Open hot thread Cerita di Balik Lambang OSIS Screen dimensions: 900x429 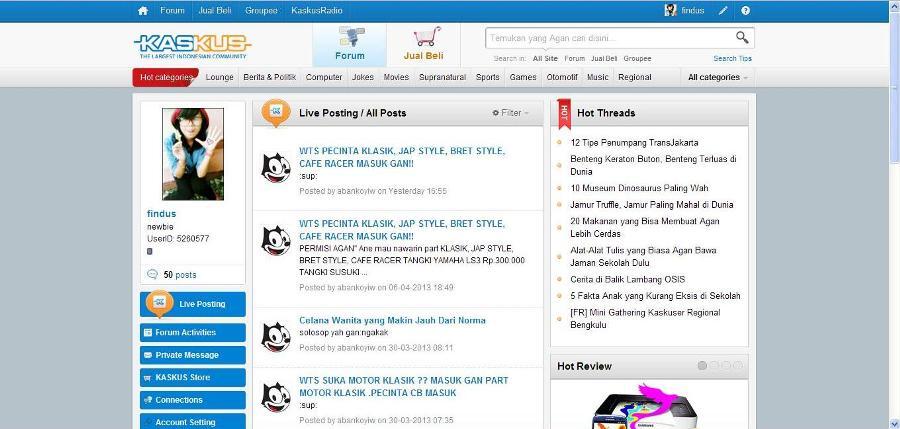(627, 279)
